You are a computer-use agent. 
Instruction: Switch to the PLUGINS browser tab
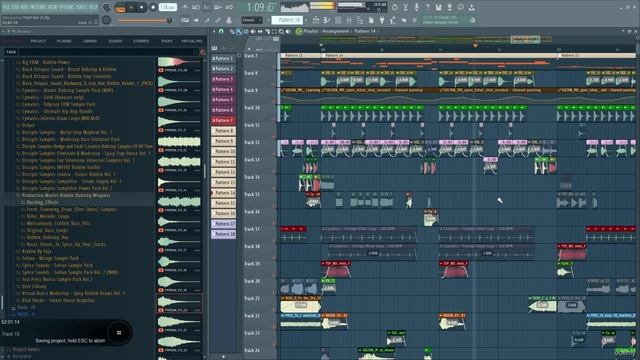click(x=64, y=41)
